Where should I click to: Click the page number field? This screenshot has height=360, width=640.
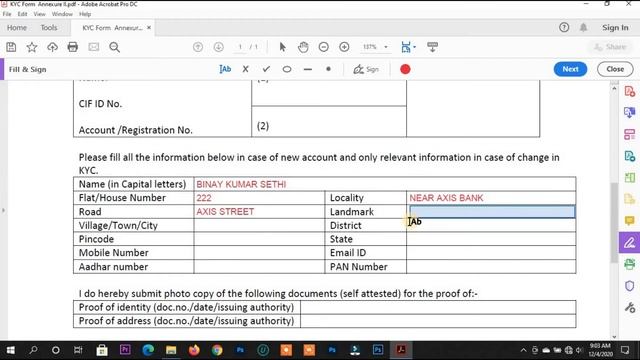(x=240, y=47)
